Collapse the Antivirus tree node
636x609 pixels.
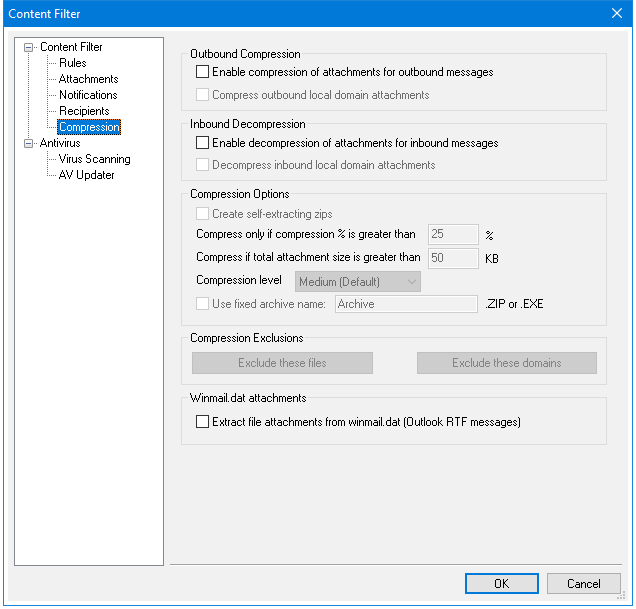click(x=29, y=143)
